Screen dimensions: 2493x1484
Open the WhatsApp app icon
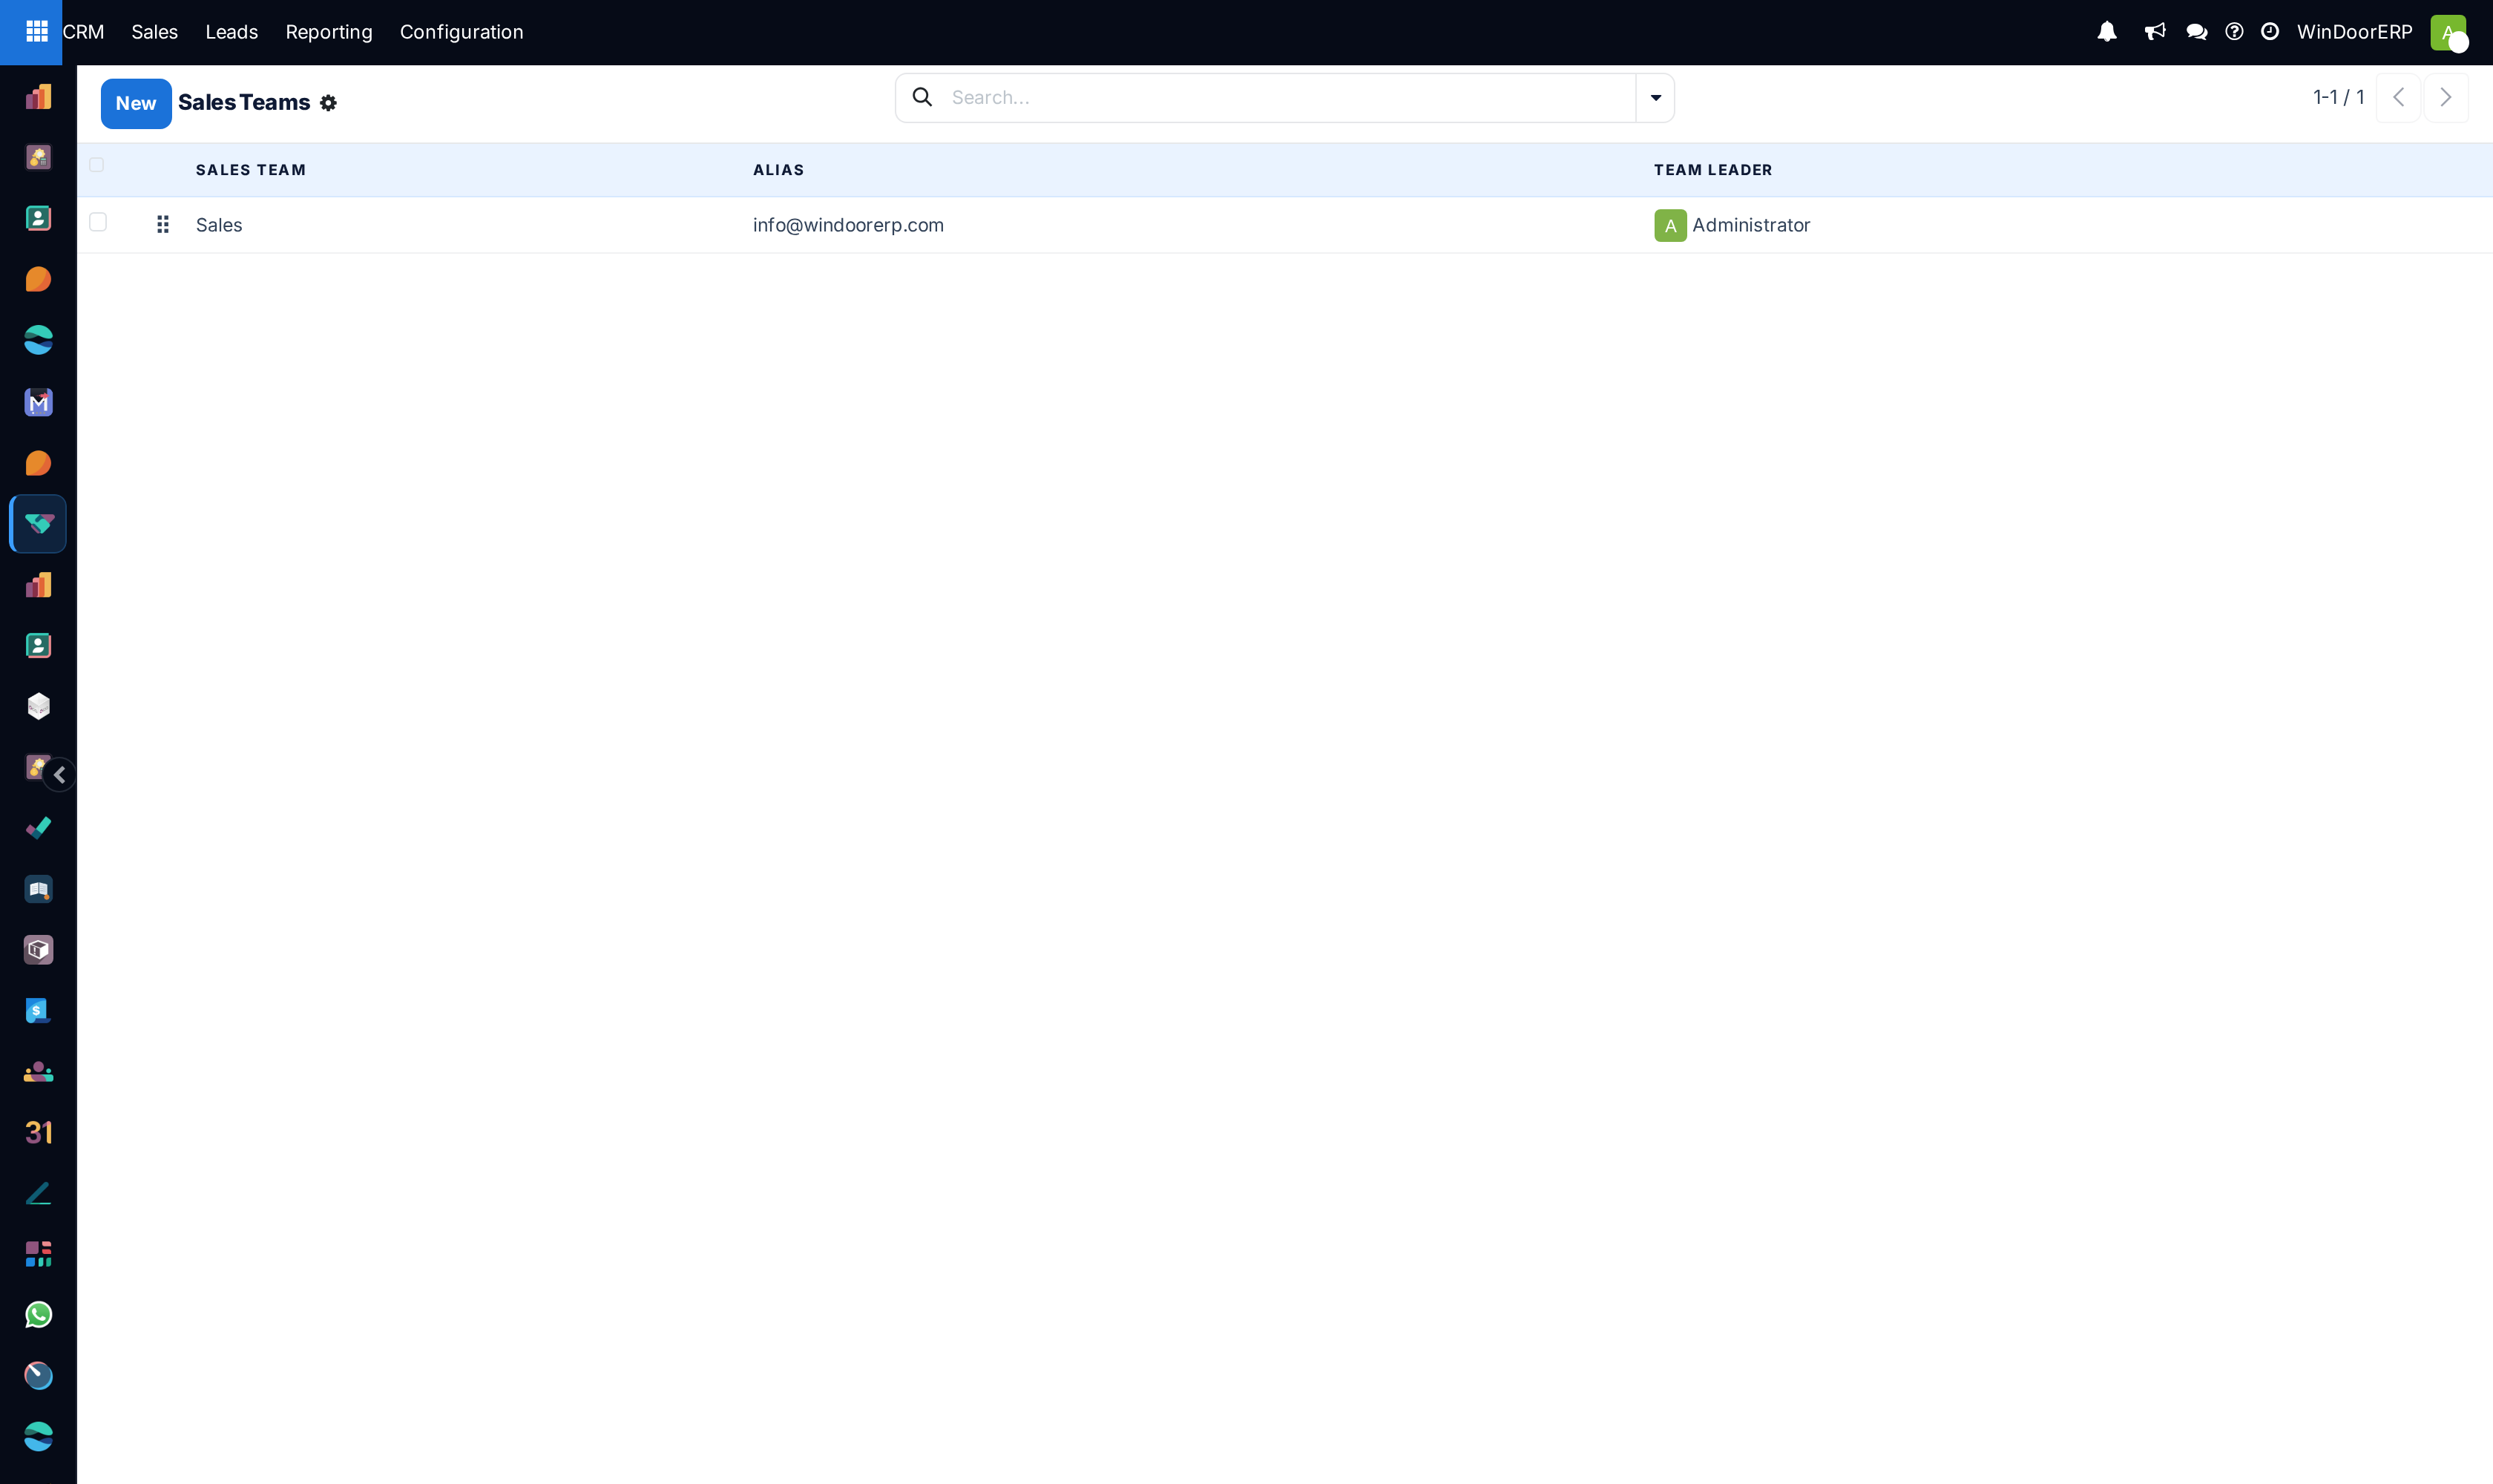(x=38, y=1315)
